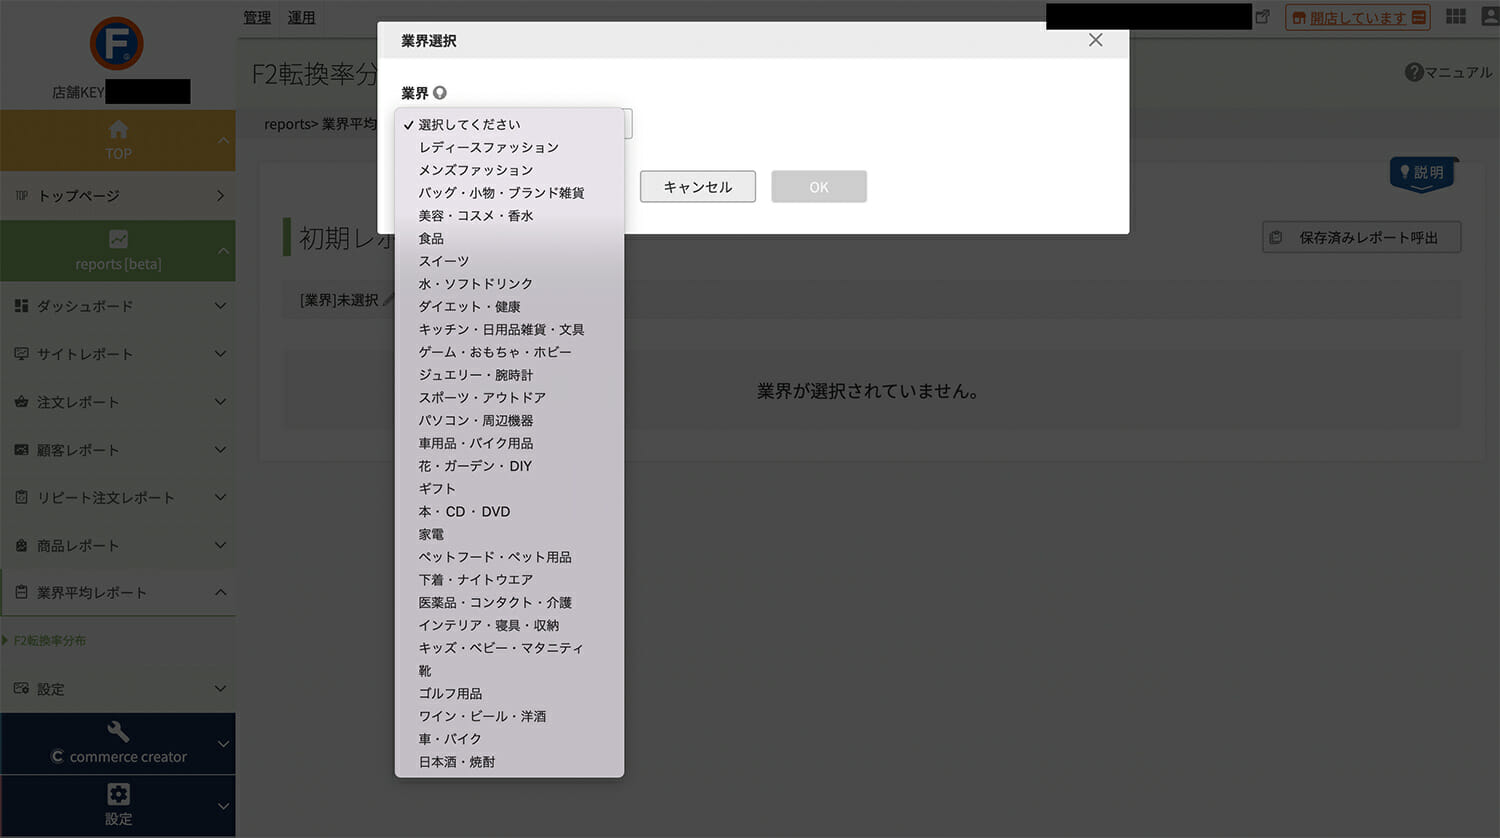Click the external link icon in header
This screenshot has height=838, width=1500.
point(1263,17)
